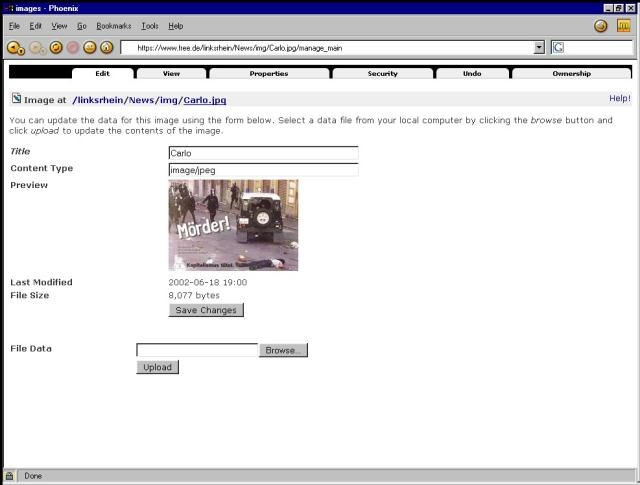Click the Title text field containing Carlo
Image resolution: width=640 pixels, height=485 pixels.
pyautogui.click(x=263, y=154)
